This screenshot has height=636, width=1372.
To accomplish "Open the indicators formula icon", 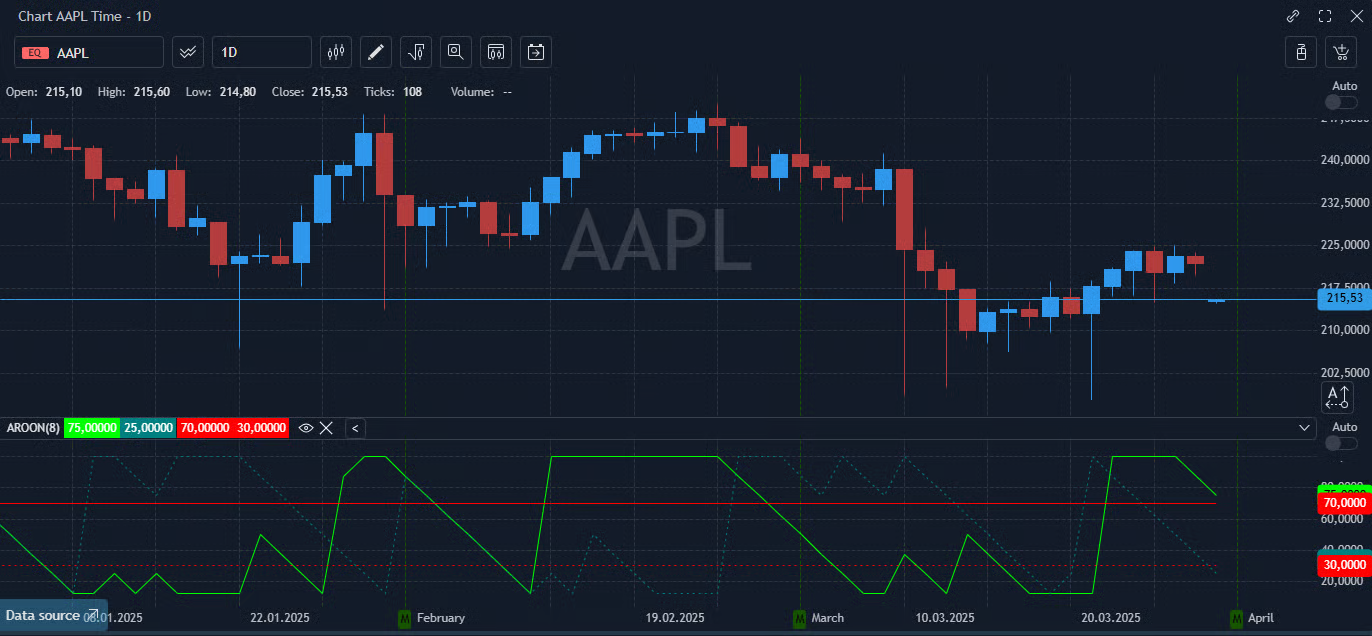I will [x=416, y=52].
